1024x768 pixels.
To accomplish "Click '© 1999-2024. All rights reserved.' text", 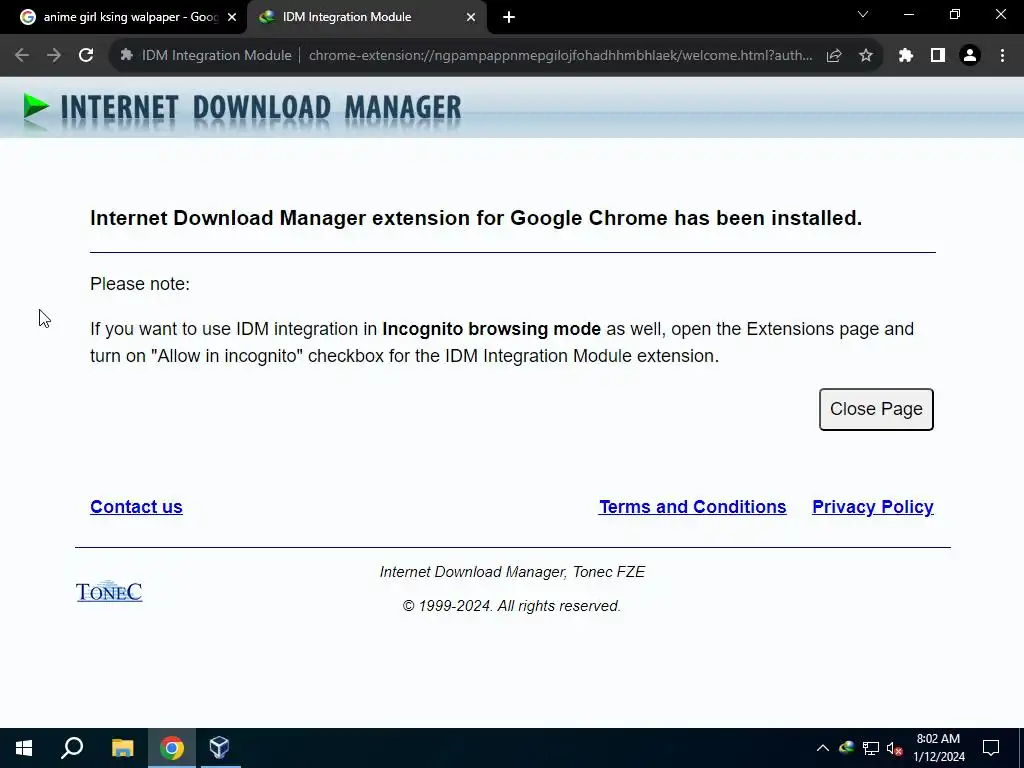I will click(511, 606).
